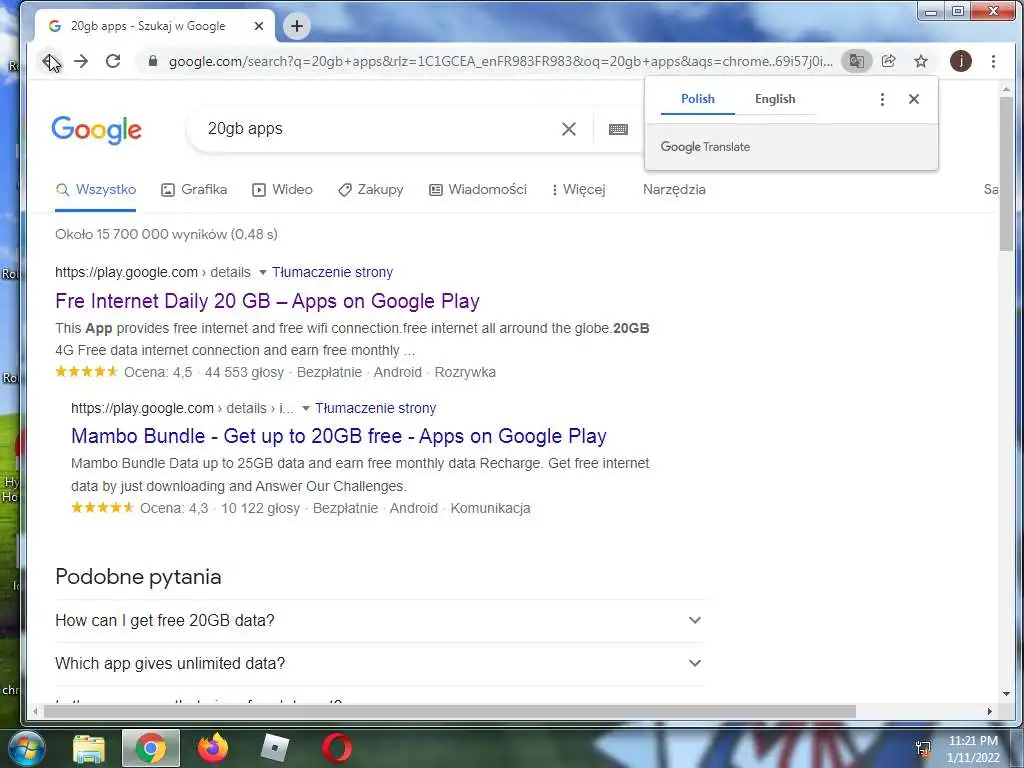Click the taskbar clock showing 11:21 PM
Image resolution: width=1024 pixels, height=768 pixels.
click(973, 749)
